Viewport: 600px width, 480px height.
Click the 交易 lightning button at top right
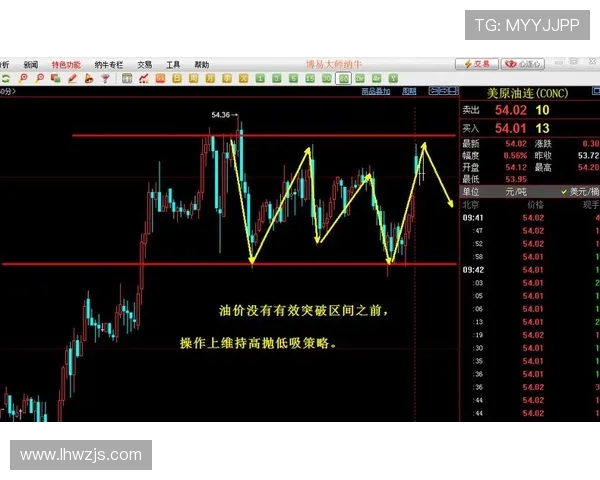[x=477, y=64]
